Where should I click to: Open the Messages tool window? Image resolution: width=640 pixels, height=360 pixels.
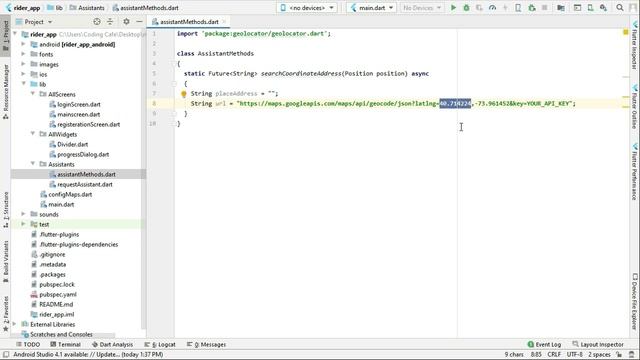point(207,344)
